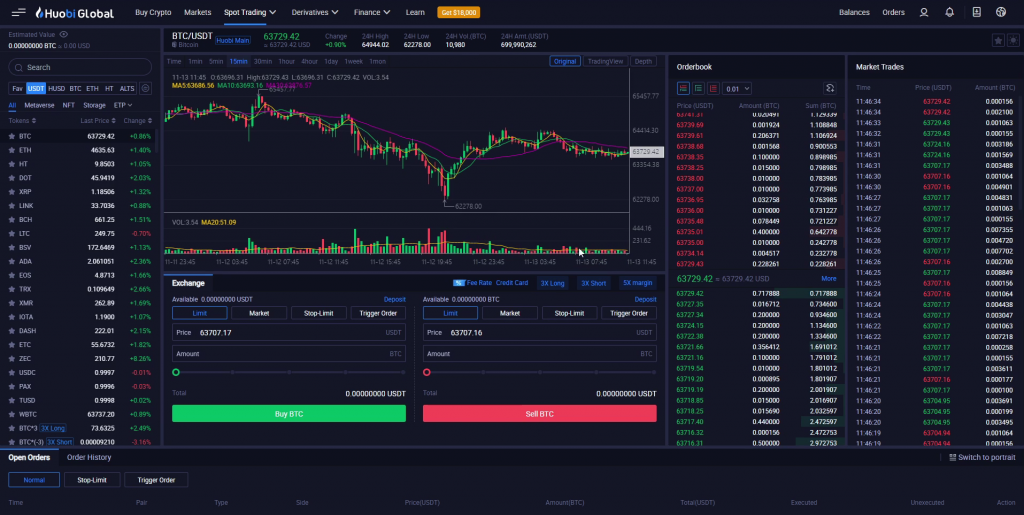Filter open orders by Stop-Limit

[x=91, y=480]
